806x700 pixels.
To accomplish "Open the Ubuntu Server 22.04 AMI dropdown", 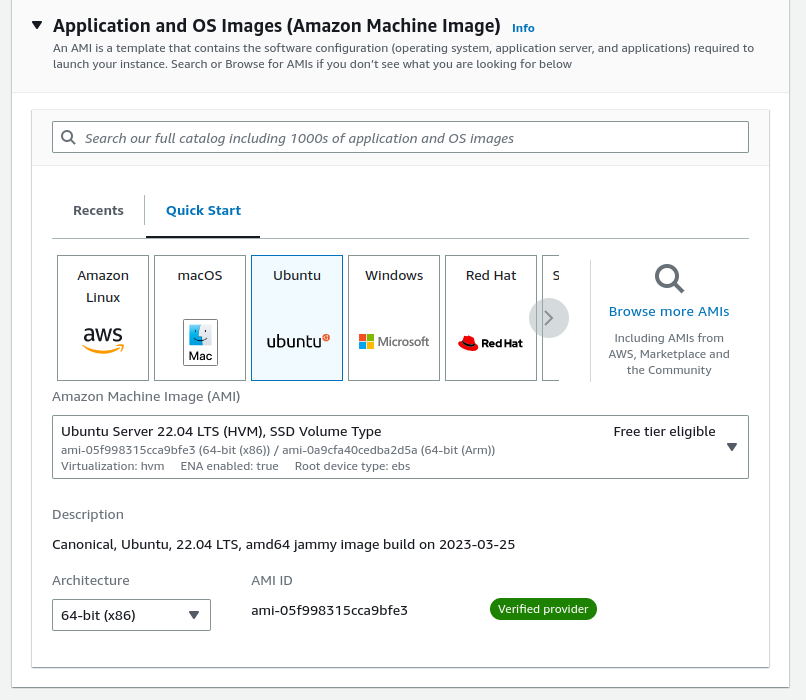I will (x=400, y=447).
